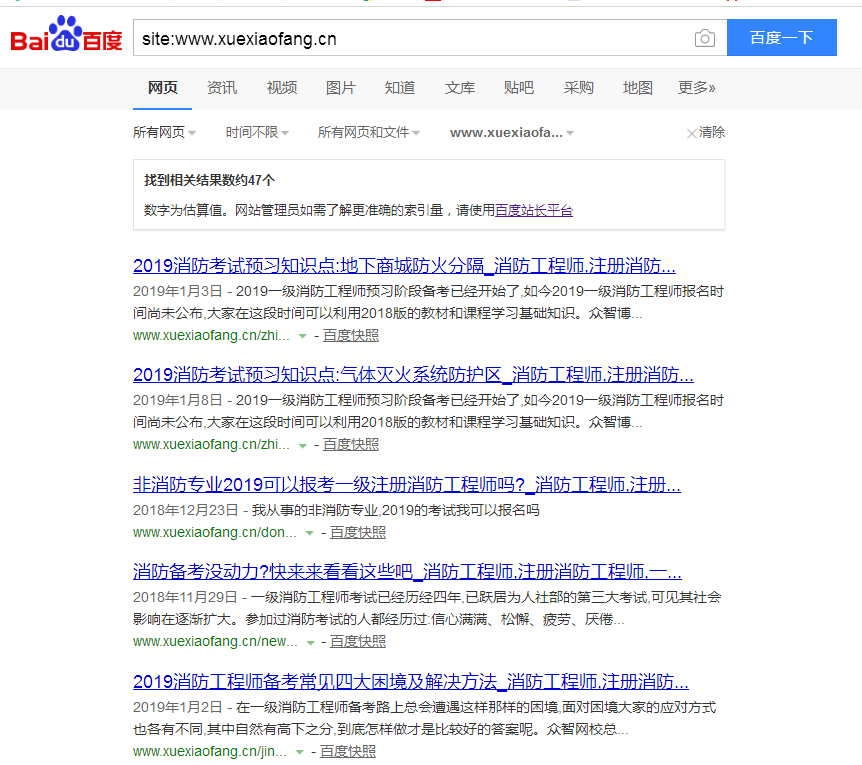862x765 pixels.
Task: Expand arrow beside xuexiaofang.cn/jin... URL
Action: pyautogui.click(x=300, y=752)
